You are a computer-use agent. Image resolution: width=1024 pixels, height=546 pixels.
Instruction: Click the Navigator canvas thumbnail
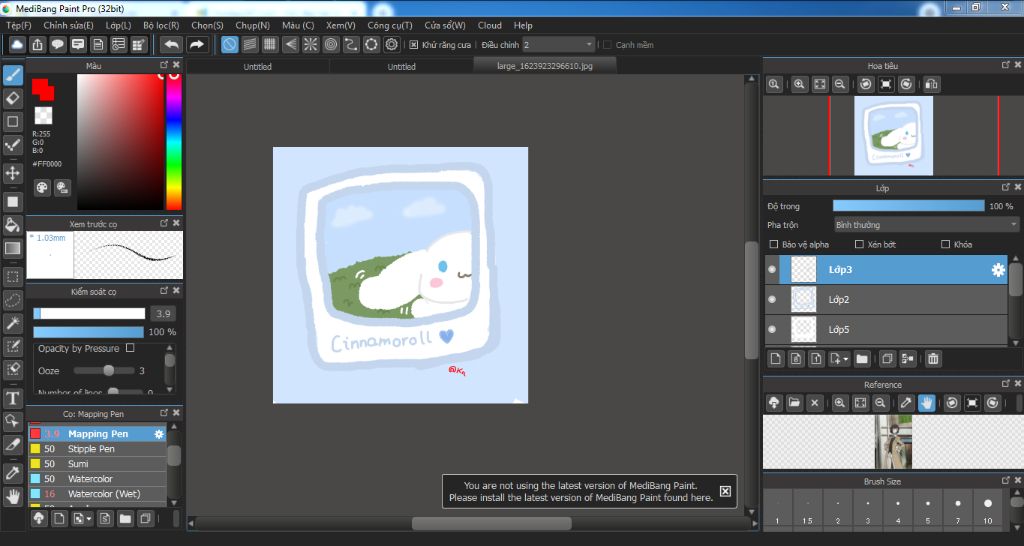[x=893, y=136]
